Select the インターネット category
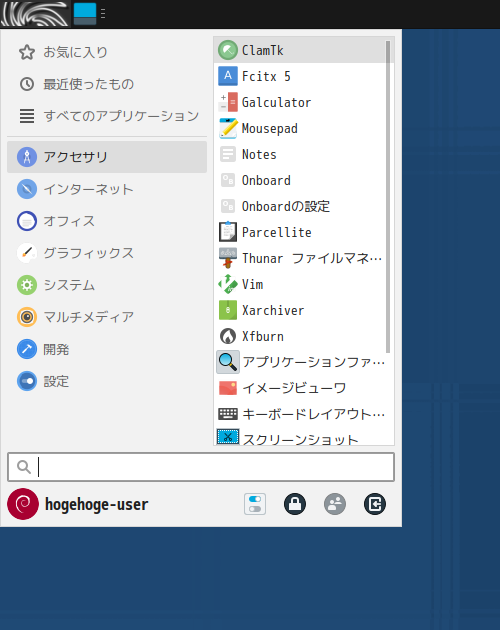This screenshot has width=500, height=630. pyautogui.click(x=107, y=189)
